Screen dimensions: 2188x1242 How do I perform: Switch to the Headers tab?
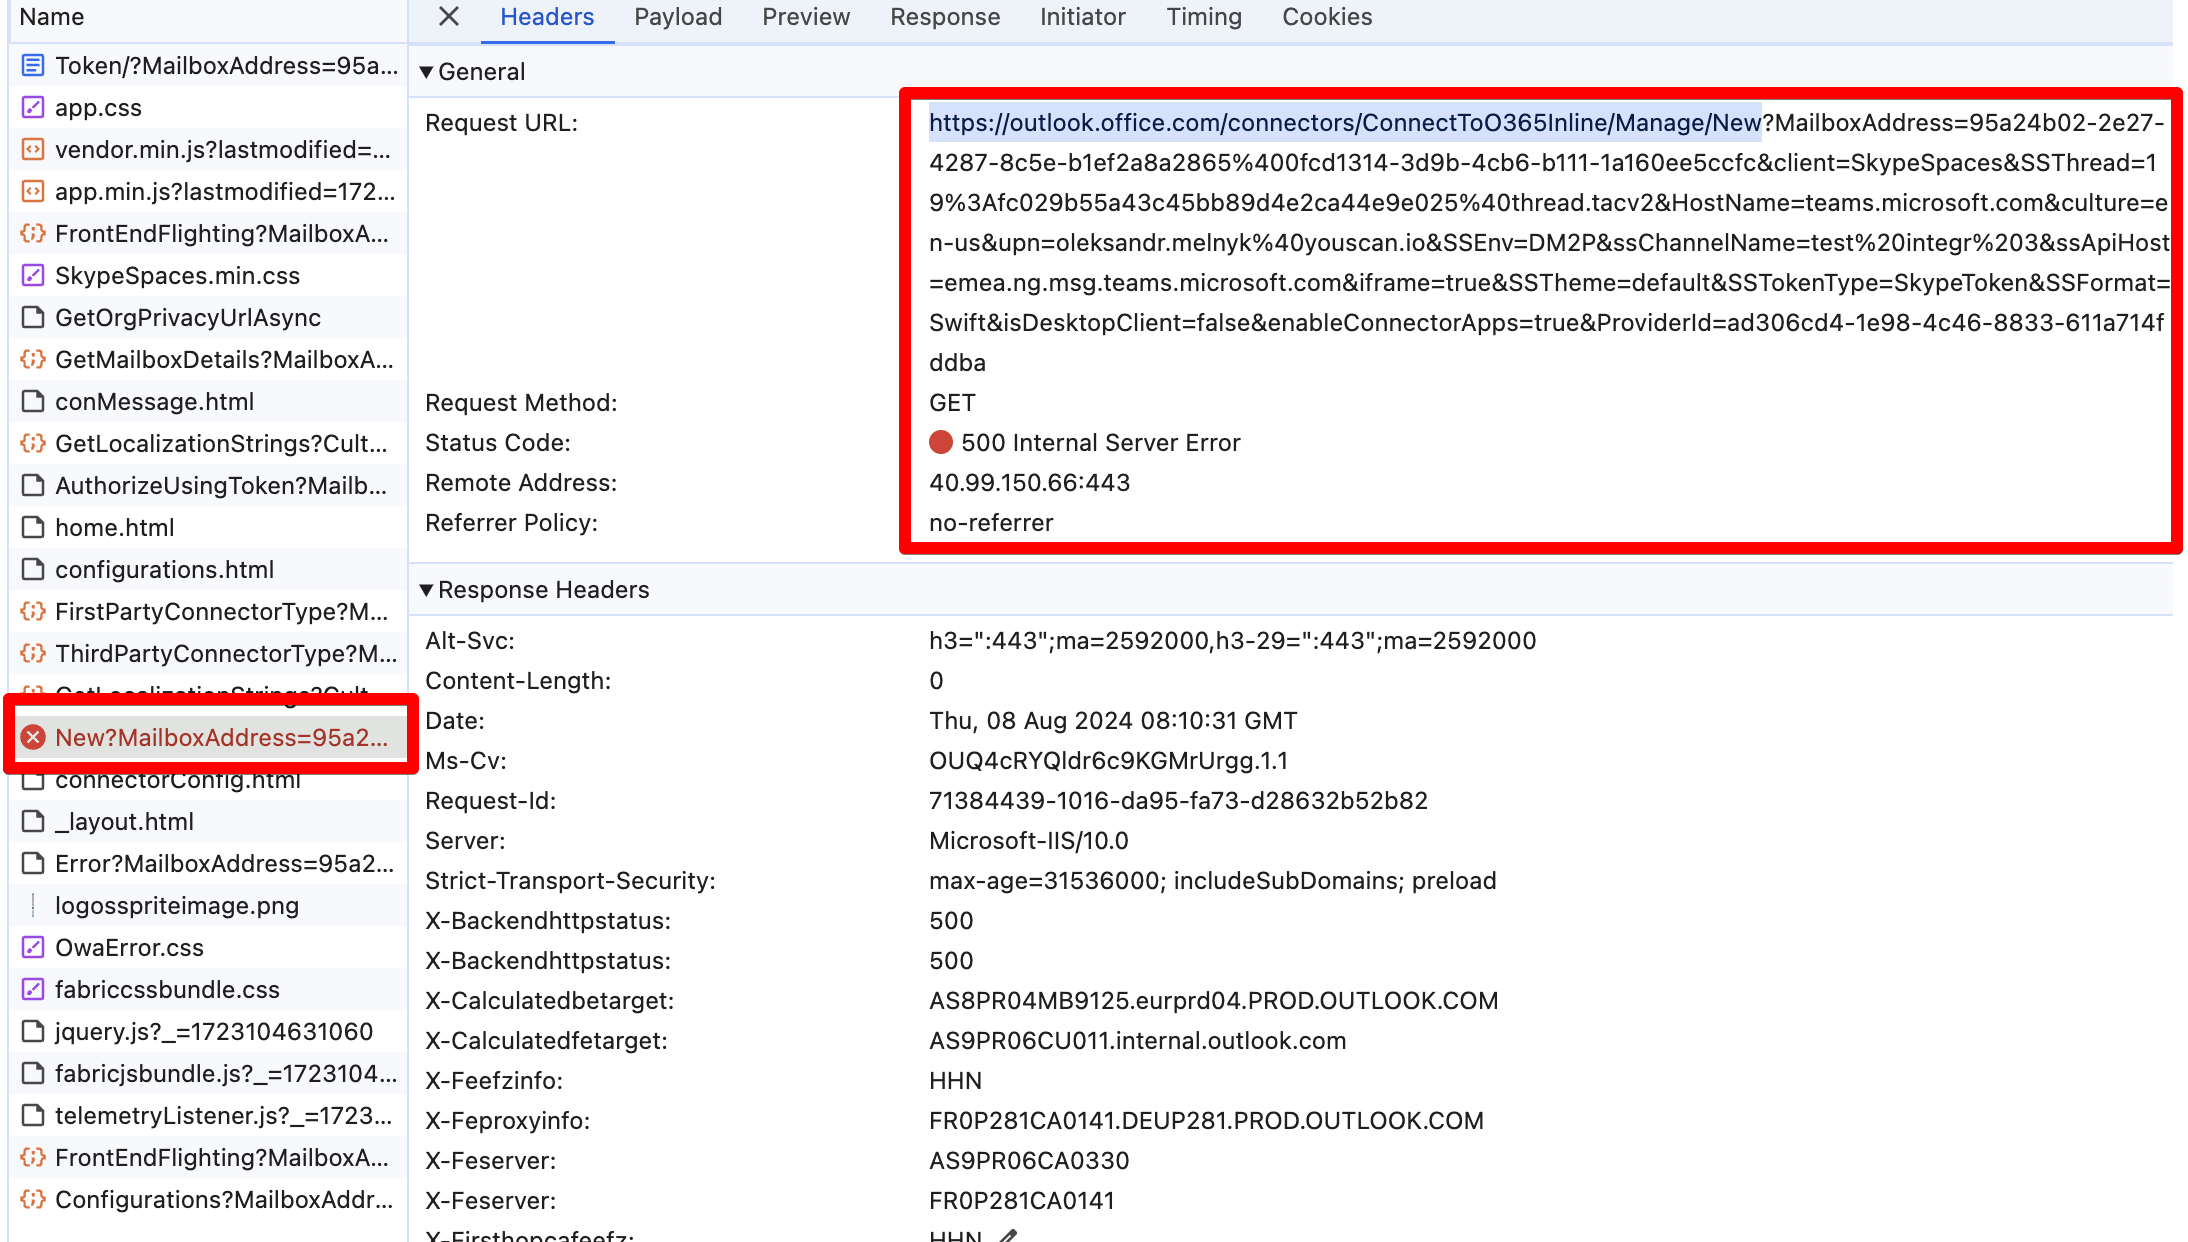pyautogui.click(x=547, y=17)
